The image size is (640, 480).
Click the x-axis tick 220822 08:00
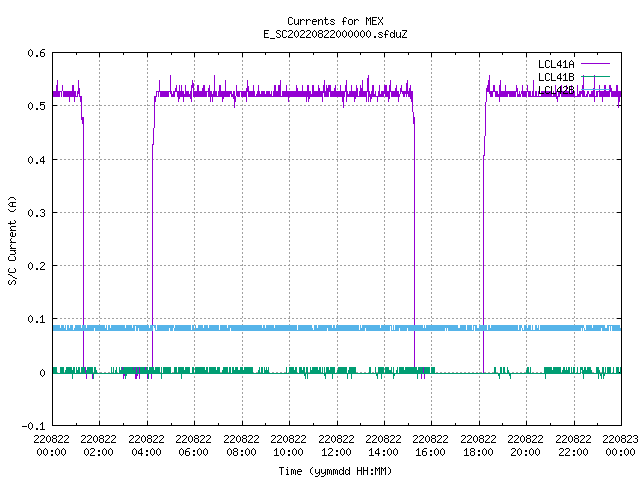pyautogui.click(x=241, y=446)
